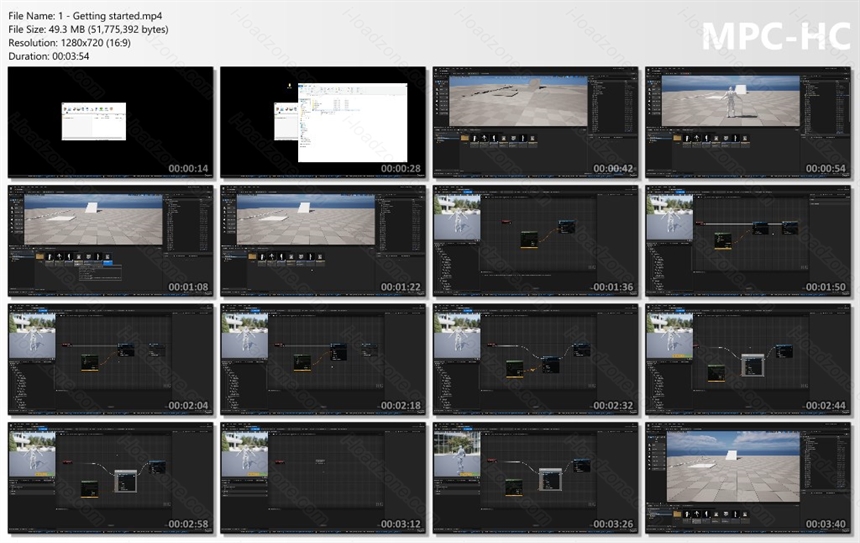Image resolution: width=860 pixels, height=543 pixels.
Task: View the thumbnail timestamped 00:02:44
Action: pos(748,359)
